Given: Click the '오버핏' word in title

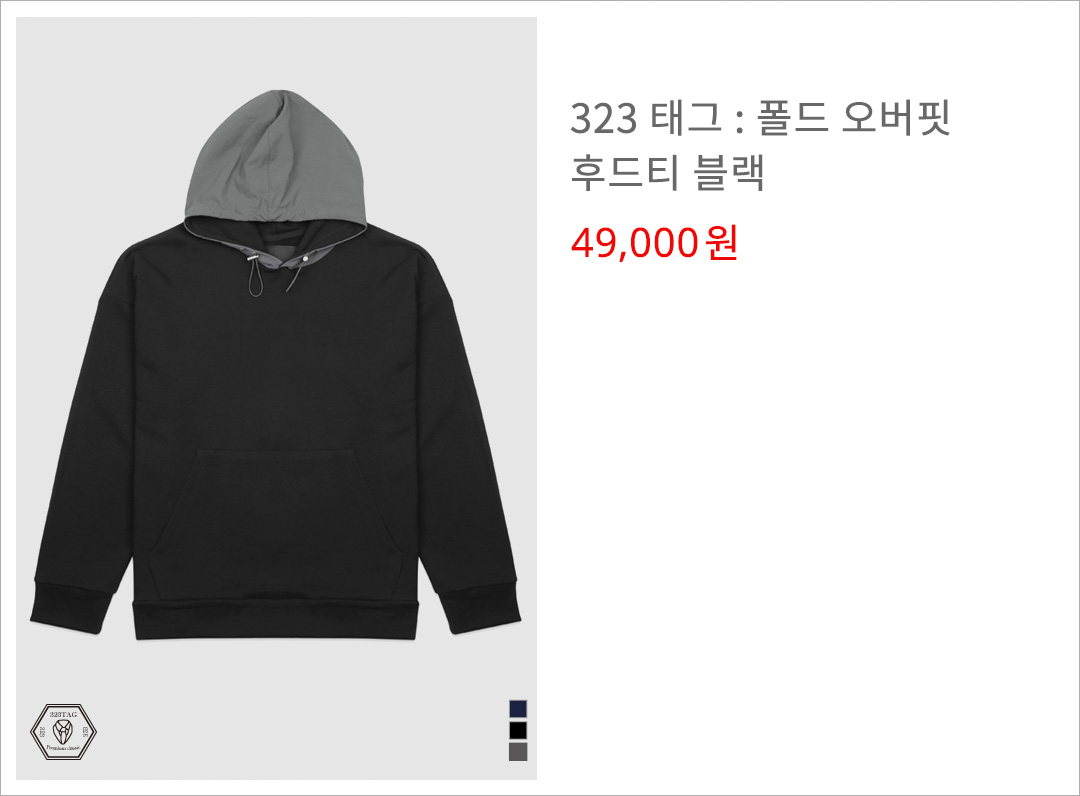Looking at the screenshot, I should click(897, 118).
